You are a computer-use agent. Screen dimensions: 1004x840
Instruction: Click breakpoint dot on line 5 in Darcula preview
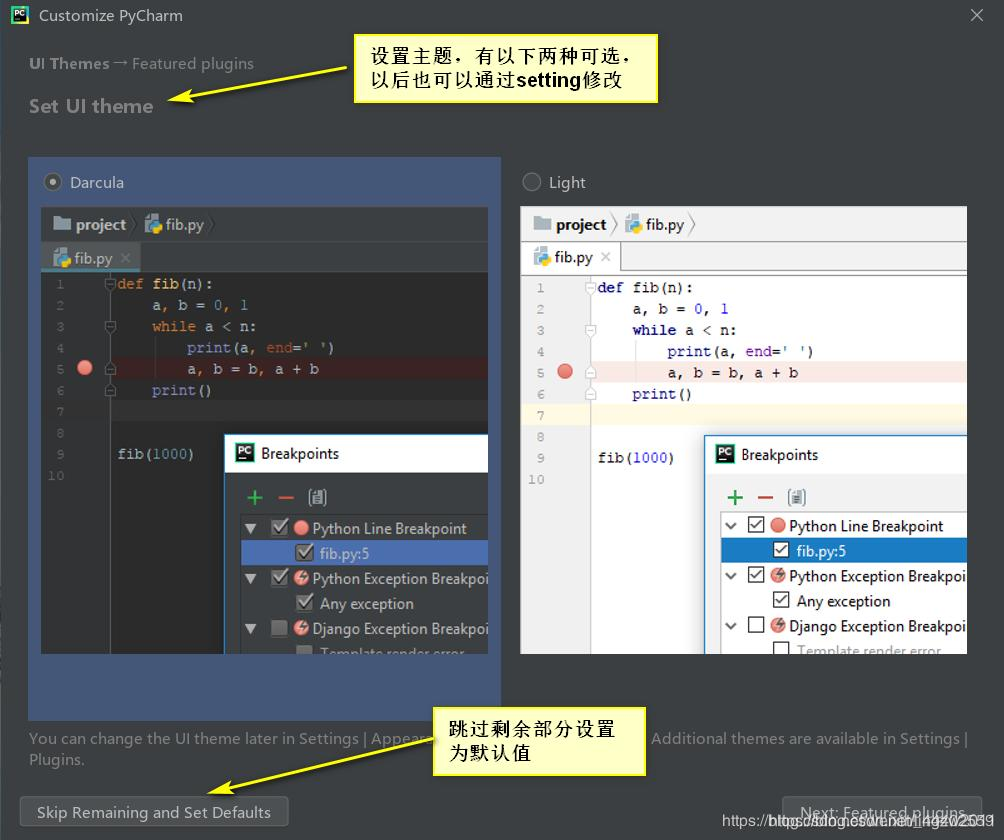(85, 368)
